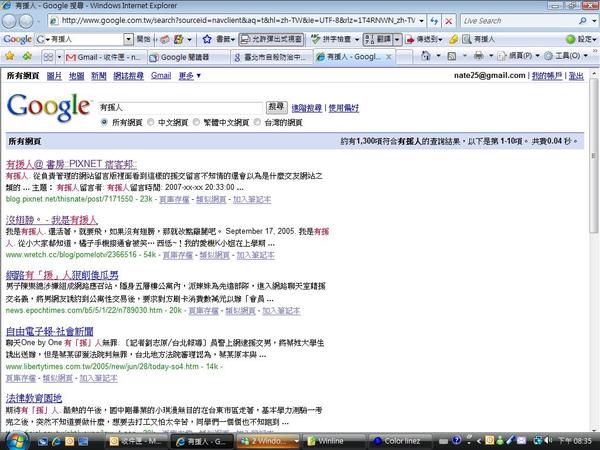The image size is (600, 450).
Task: Click the browser Forward arrow button
Action: point(26,21)
